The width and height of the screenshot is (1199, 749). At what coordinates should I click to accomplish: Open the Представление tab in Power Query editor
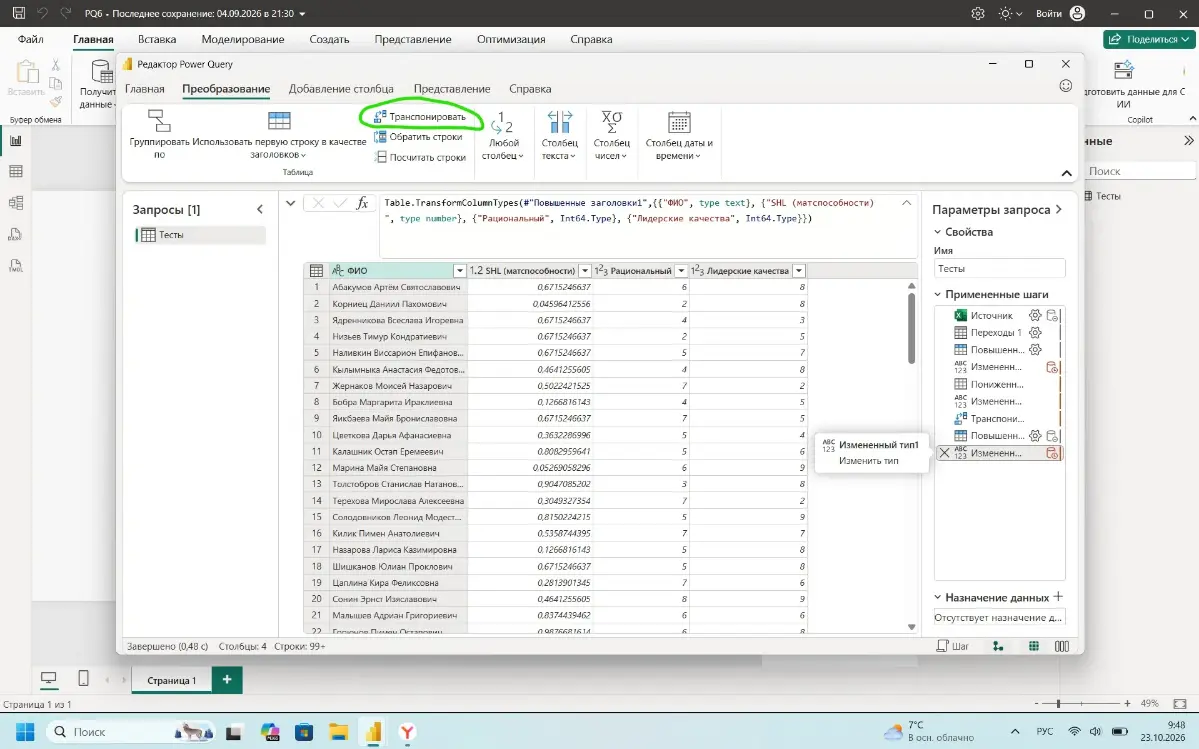pyautogui.click(x=452, y=89)
